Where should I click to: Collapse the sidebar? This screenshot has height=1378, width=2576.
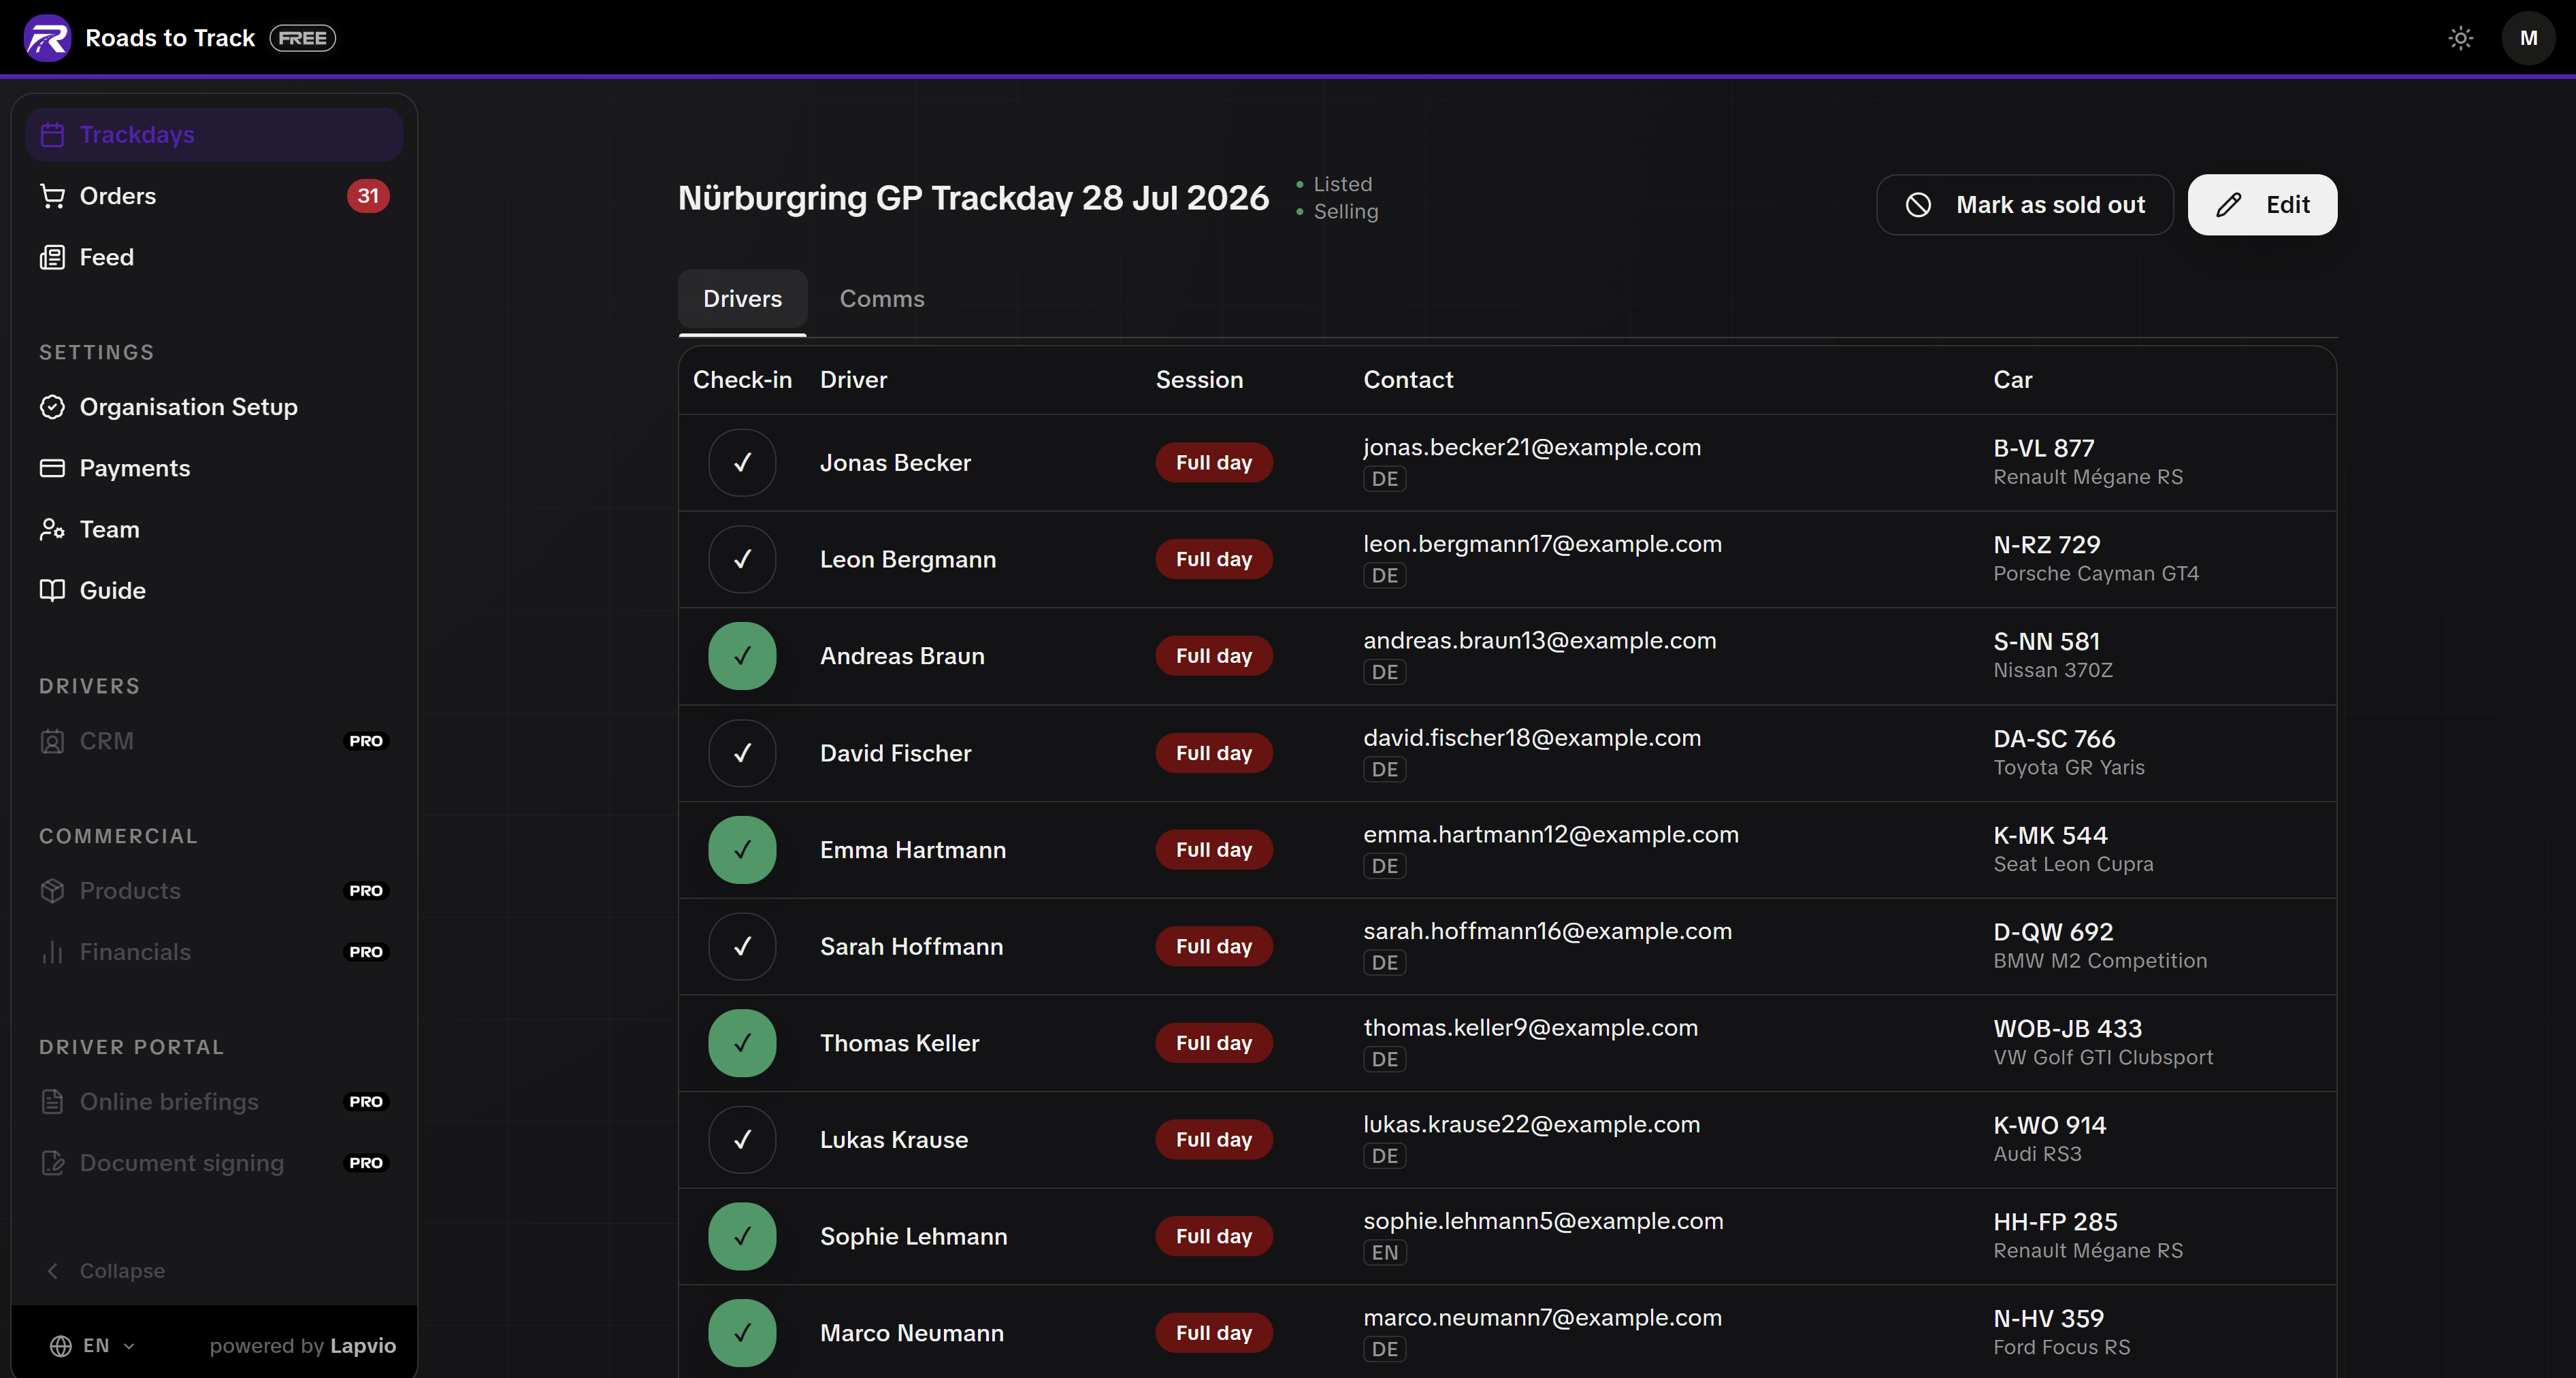point(105,1271)
